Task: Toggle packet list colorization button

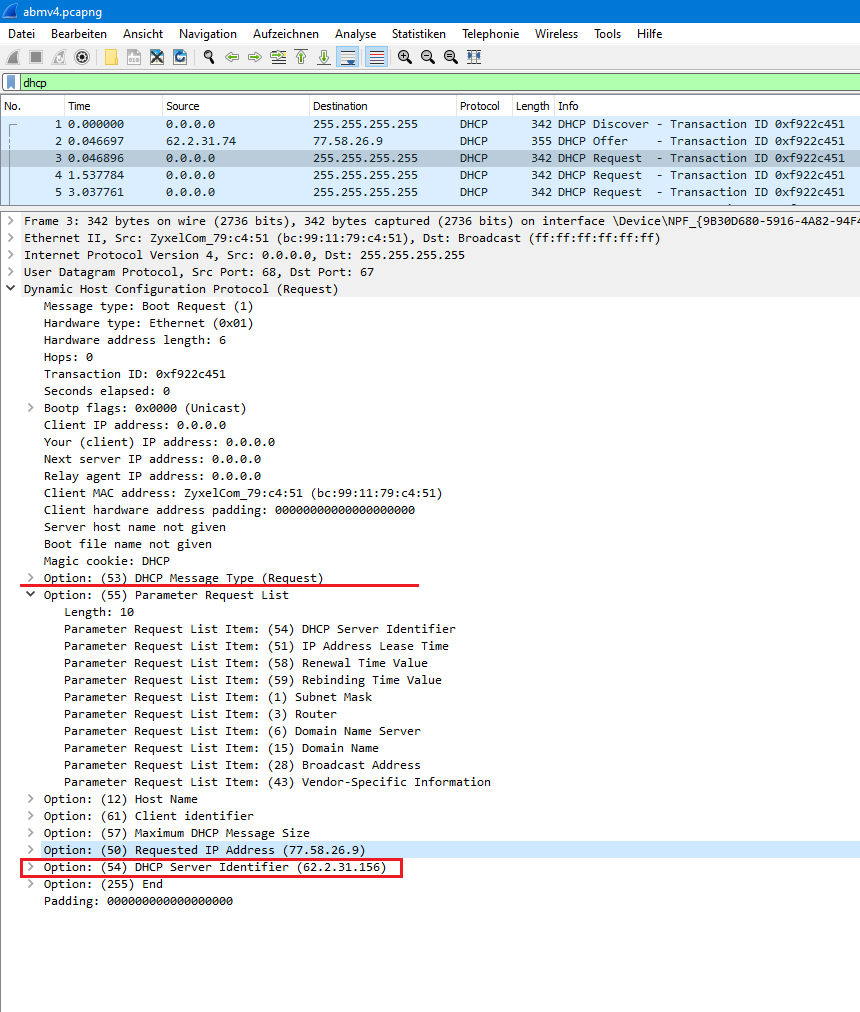Action: click(376, 57)
